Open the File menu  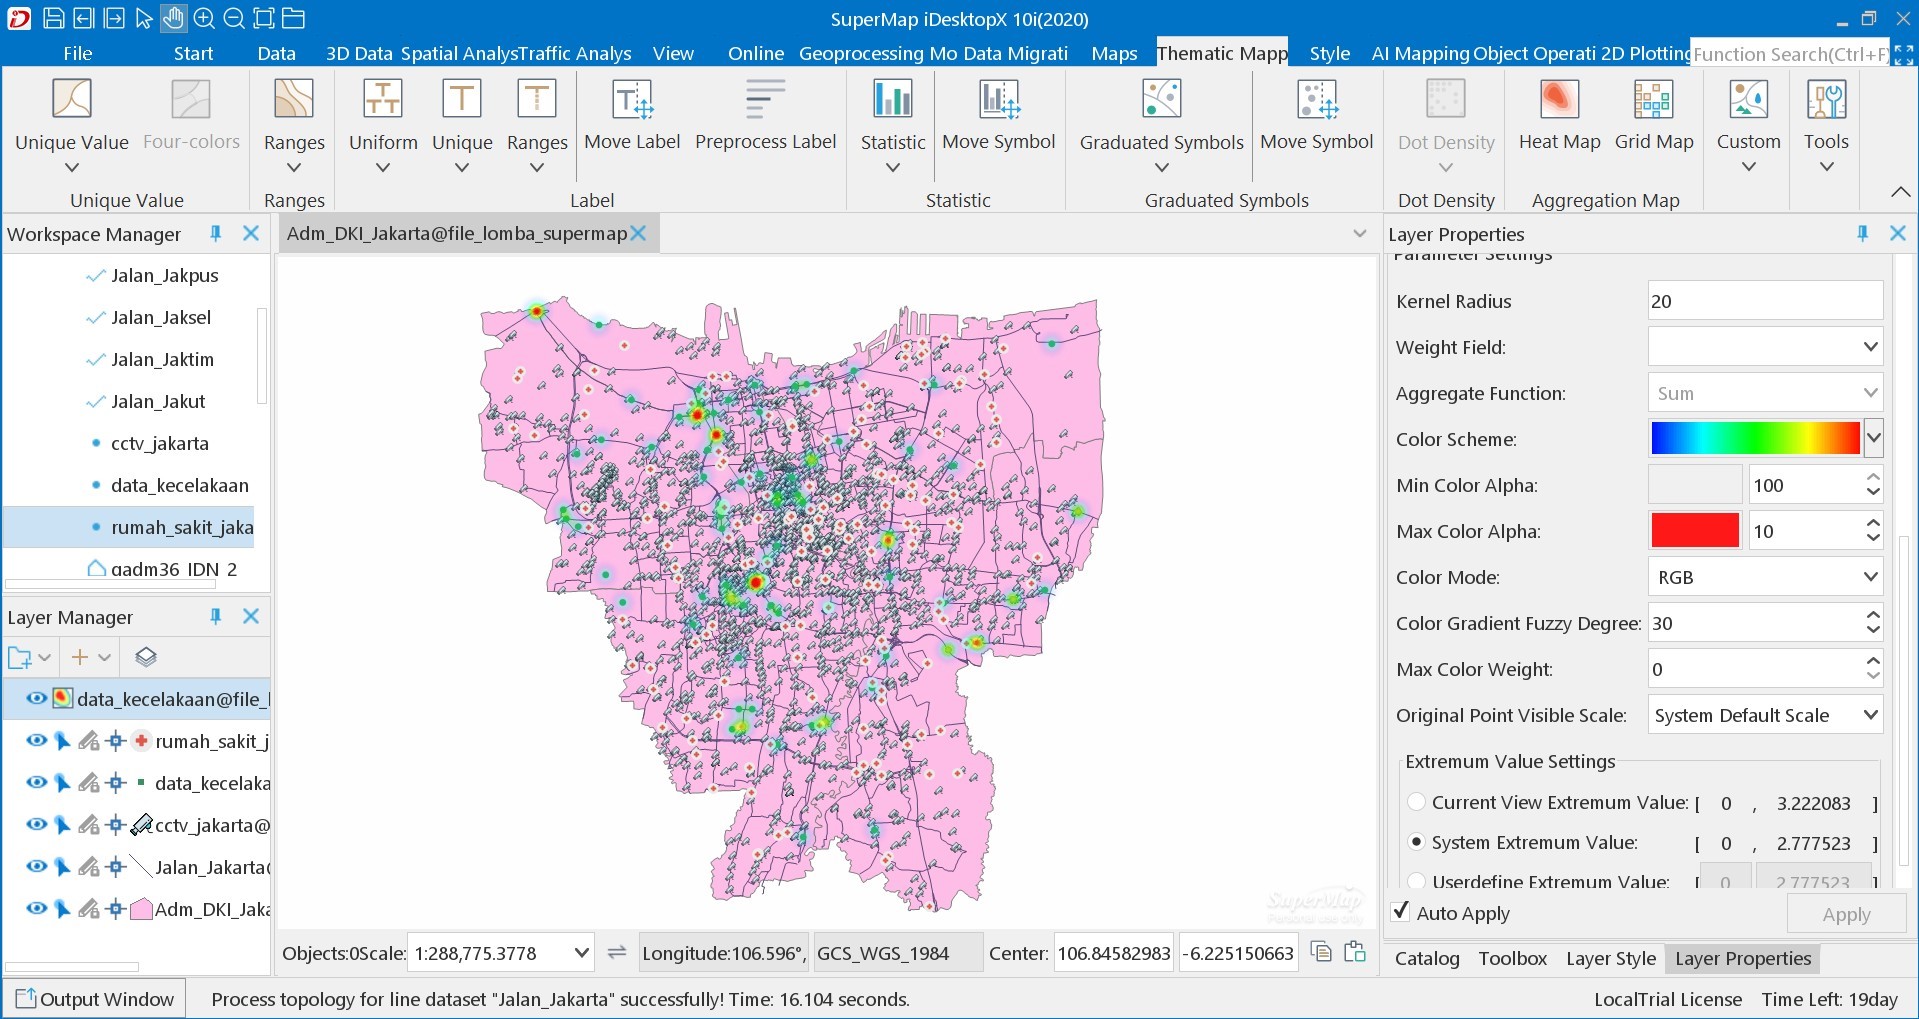pos(77,53)
